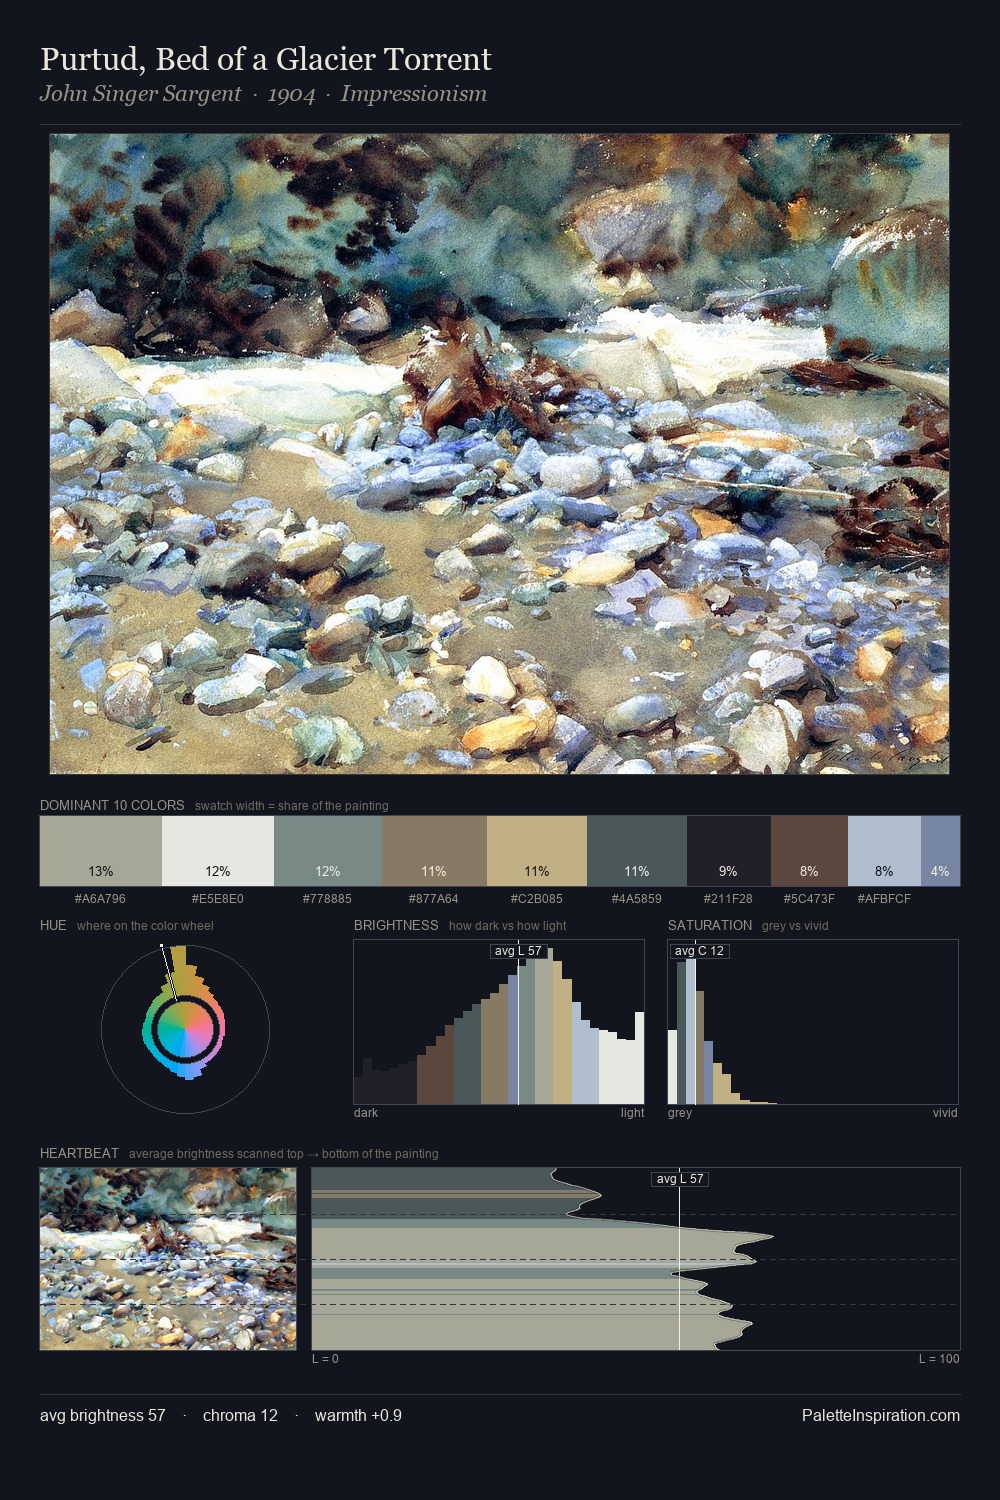Click the heartbeat painting thumbnail
1000x1500 pixels.
(x=168, y=1259)
